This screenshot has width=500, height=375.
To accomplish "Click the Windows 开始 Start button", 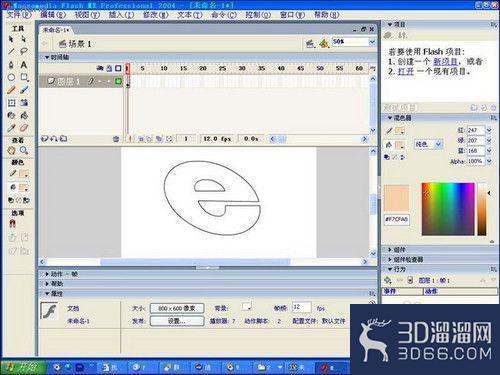I will click(23, 367).
